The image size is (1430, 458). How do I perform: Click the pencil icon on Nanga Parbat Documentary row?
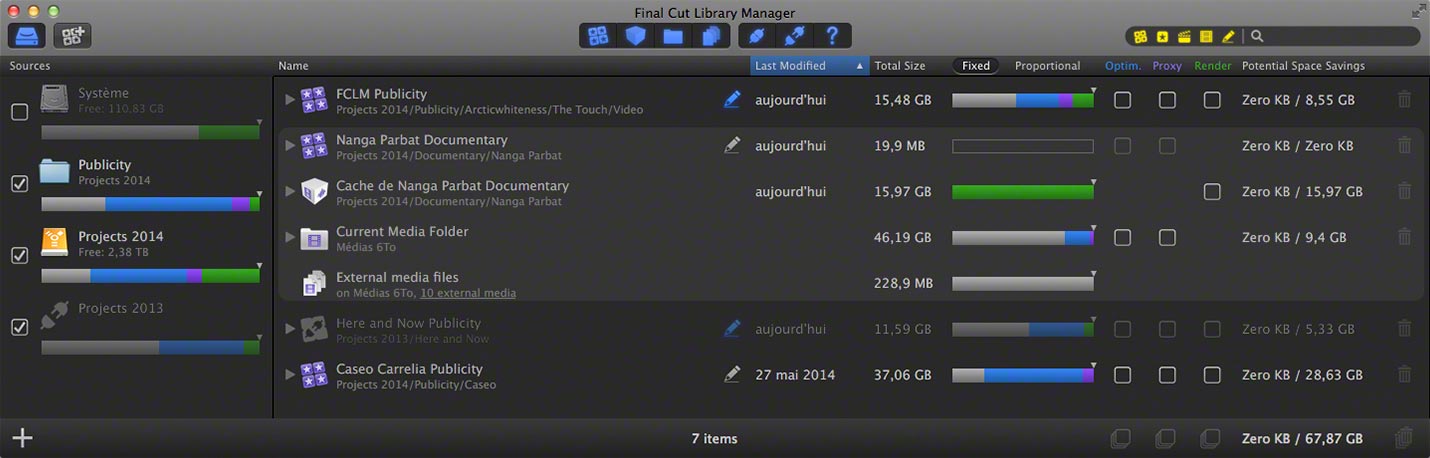[x=732, y=146]
